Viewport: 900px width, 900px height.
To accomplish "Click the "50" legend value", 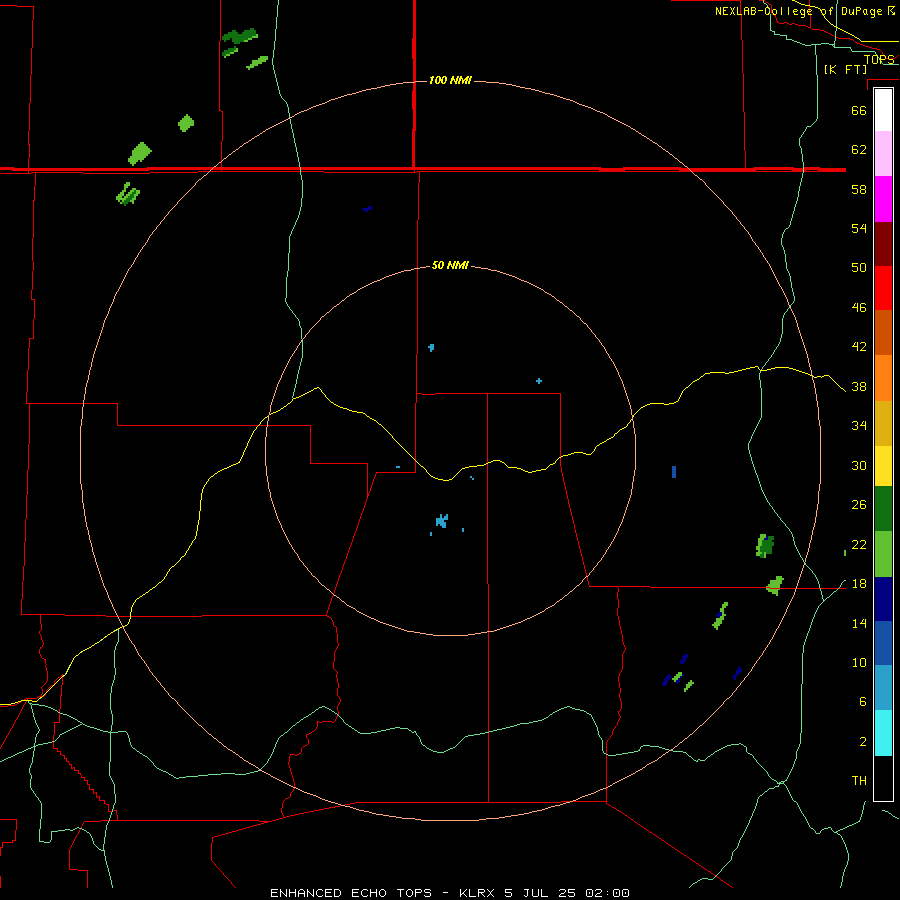I will 859,268.
